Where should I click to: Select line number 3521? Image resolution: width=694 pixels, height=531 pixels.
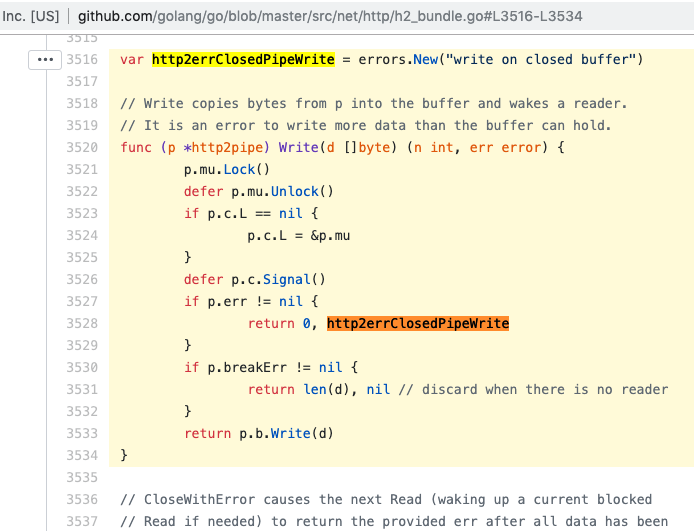tap(82, 169)
